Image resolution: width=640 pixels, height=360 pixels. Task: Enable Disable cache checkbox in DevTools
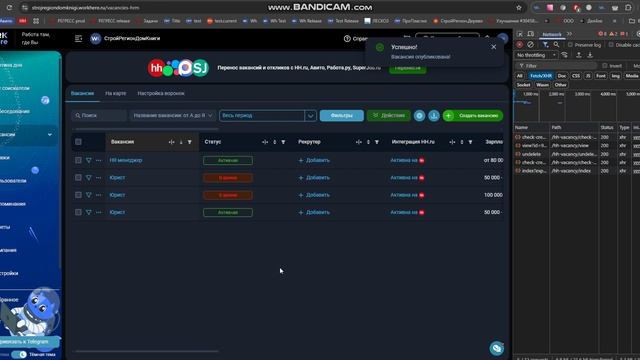611,44
